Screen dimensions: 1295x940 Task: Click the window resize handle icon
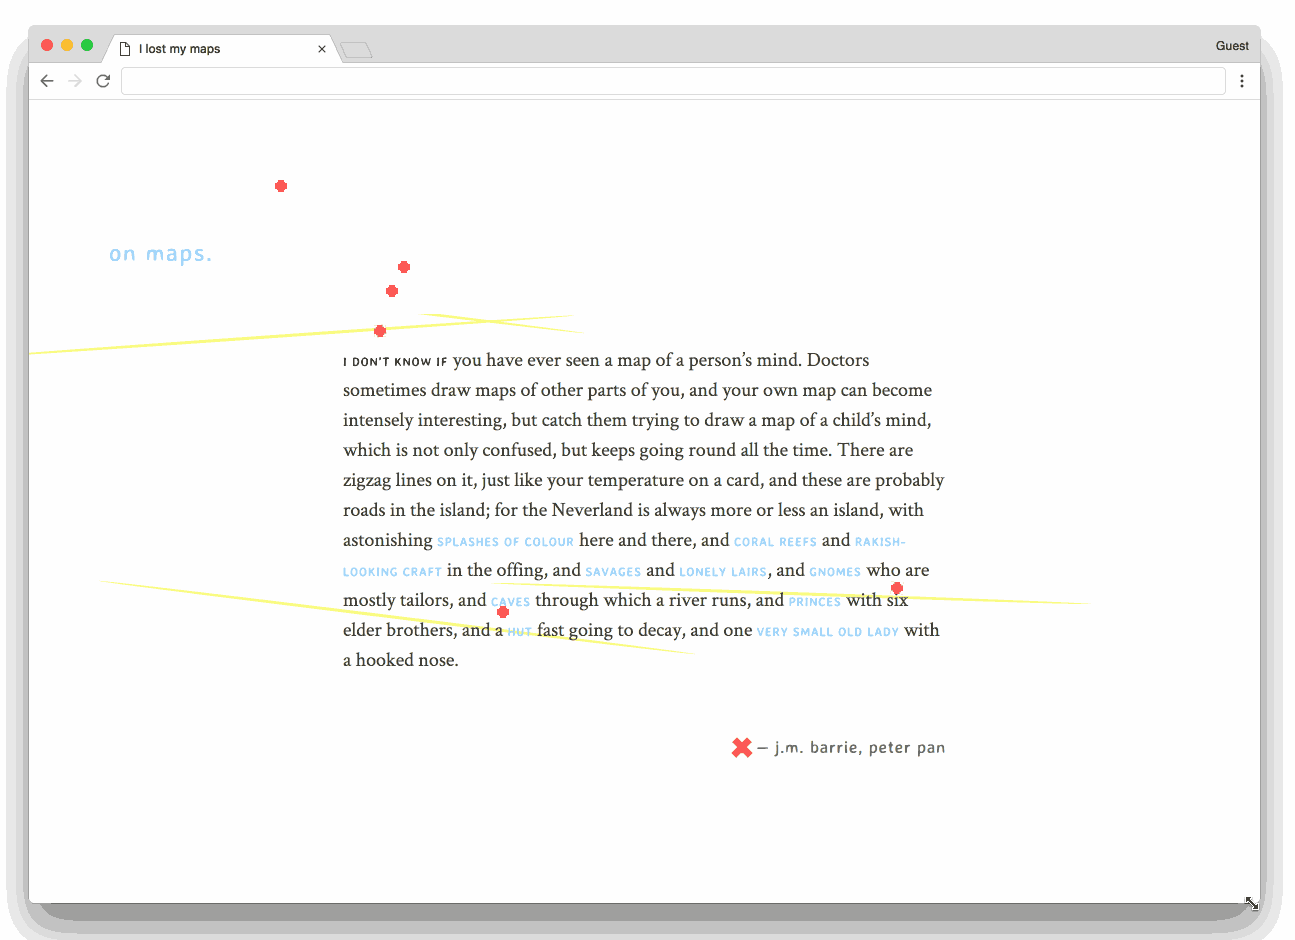(1251, 903)
